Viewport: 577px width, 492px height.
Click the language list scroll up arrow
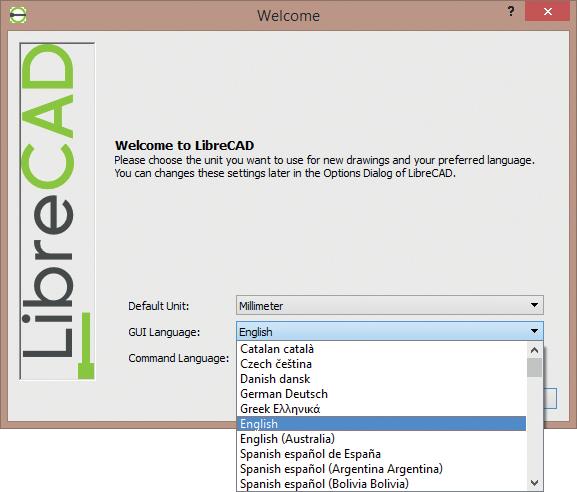pyautogui.click(x=534, y=350)
